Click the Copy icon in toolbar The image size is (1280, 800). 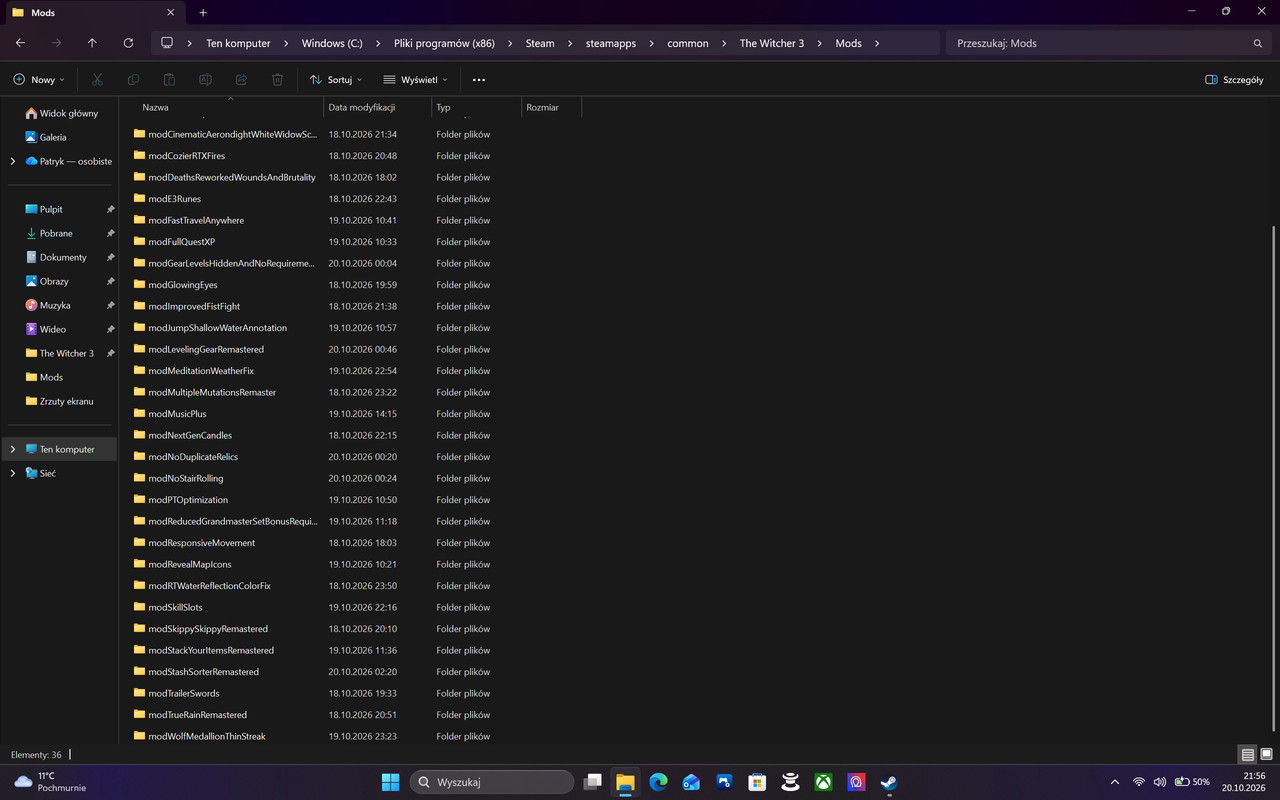point(133,80)
